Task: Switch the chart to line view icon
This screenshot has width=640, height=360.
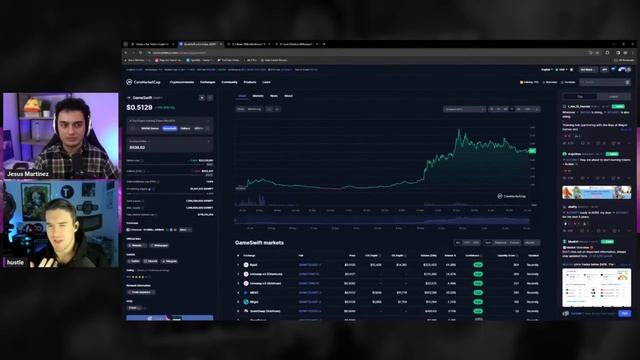Action: coord(269,109)
